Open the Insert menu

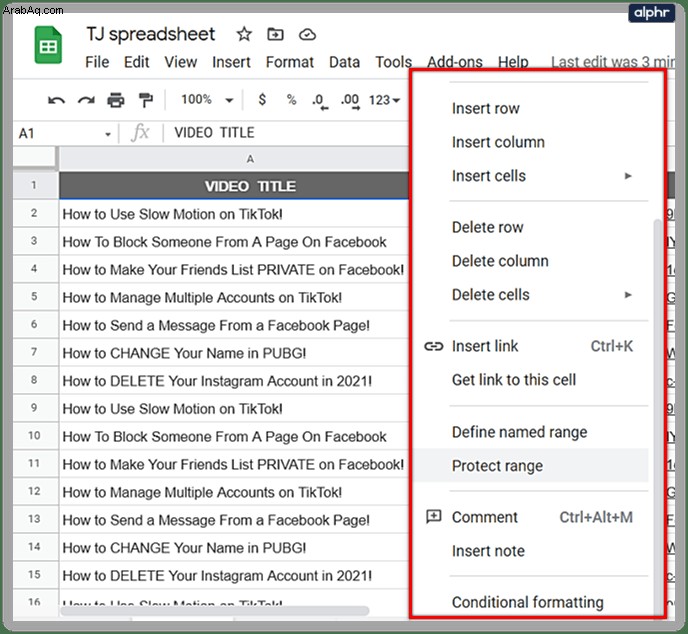click(231, 62)
